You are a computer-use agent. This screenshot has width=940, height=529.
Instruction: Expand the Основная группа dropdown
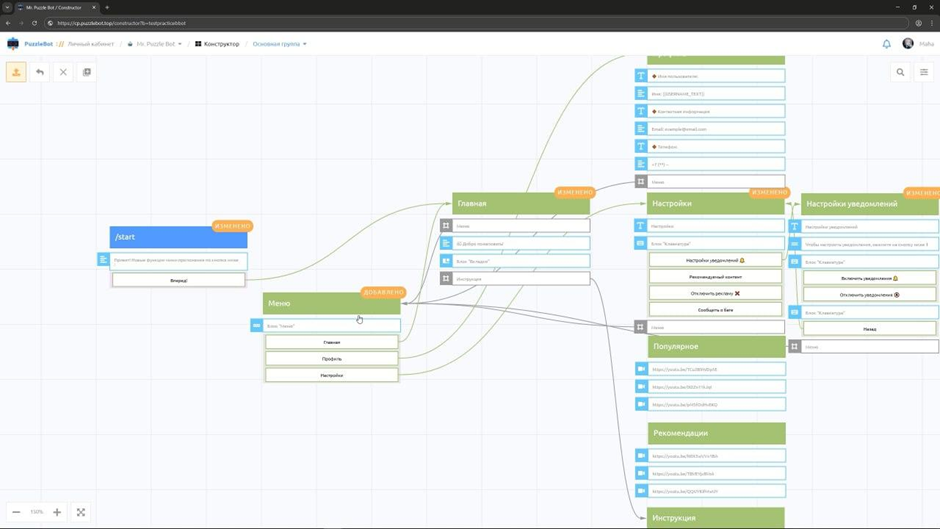(279, 44)
